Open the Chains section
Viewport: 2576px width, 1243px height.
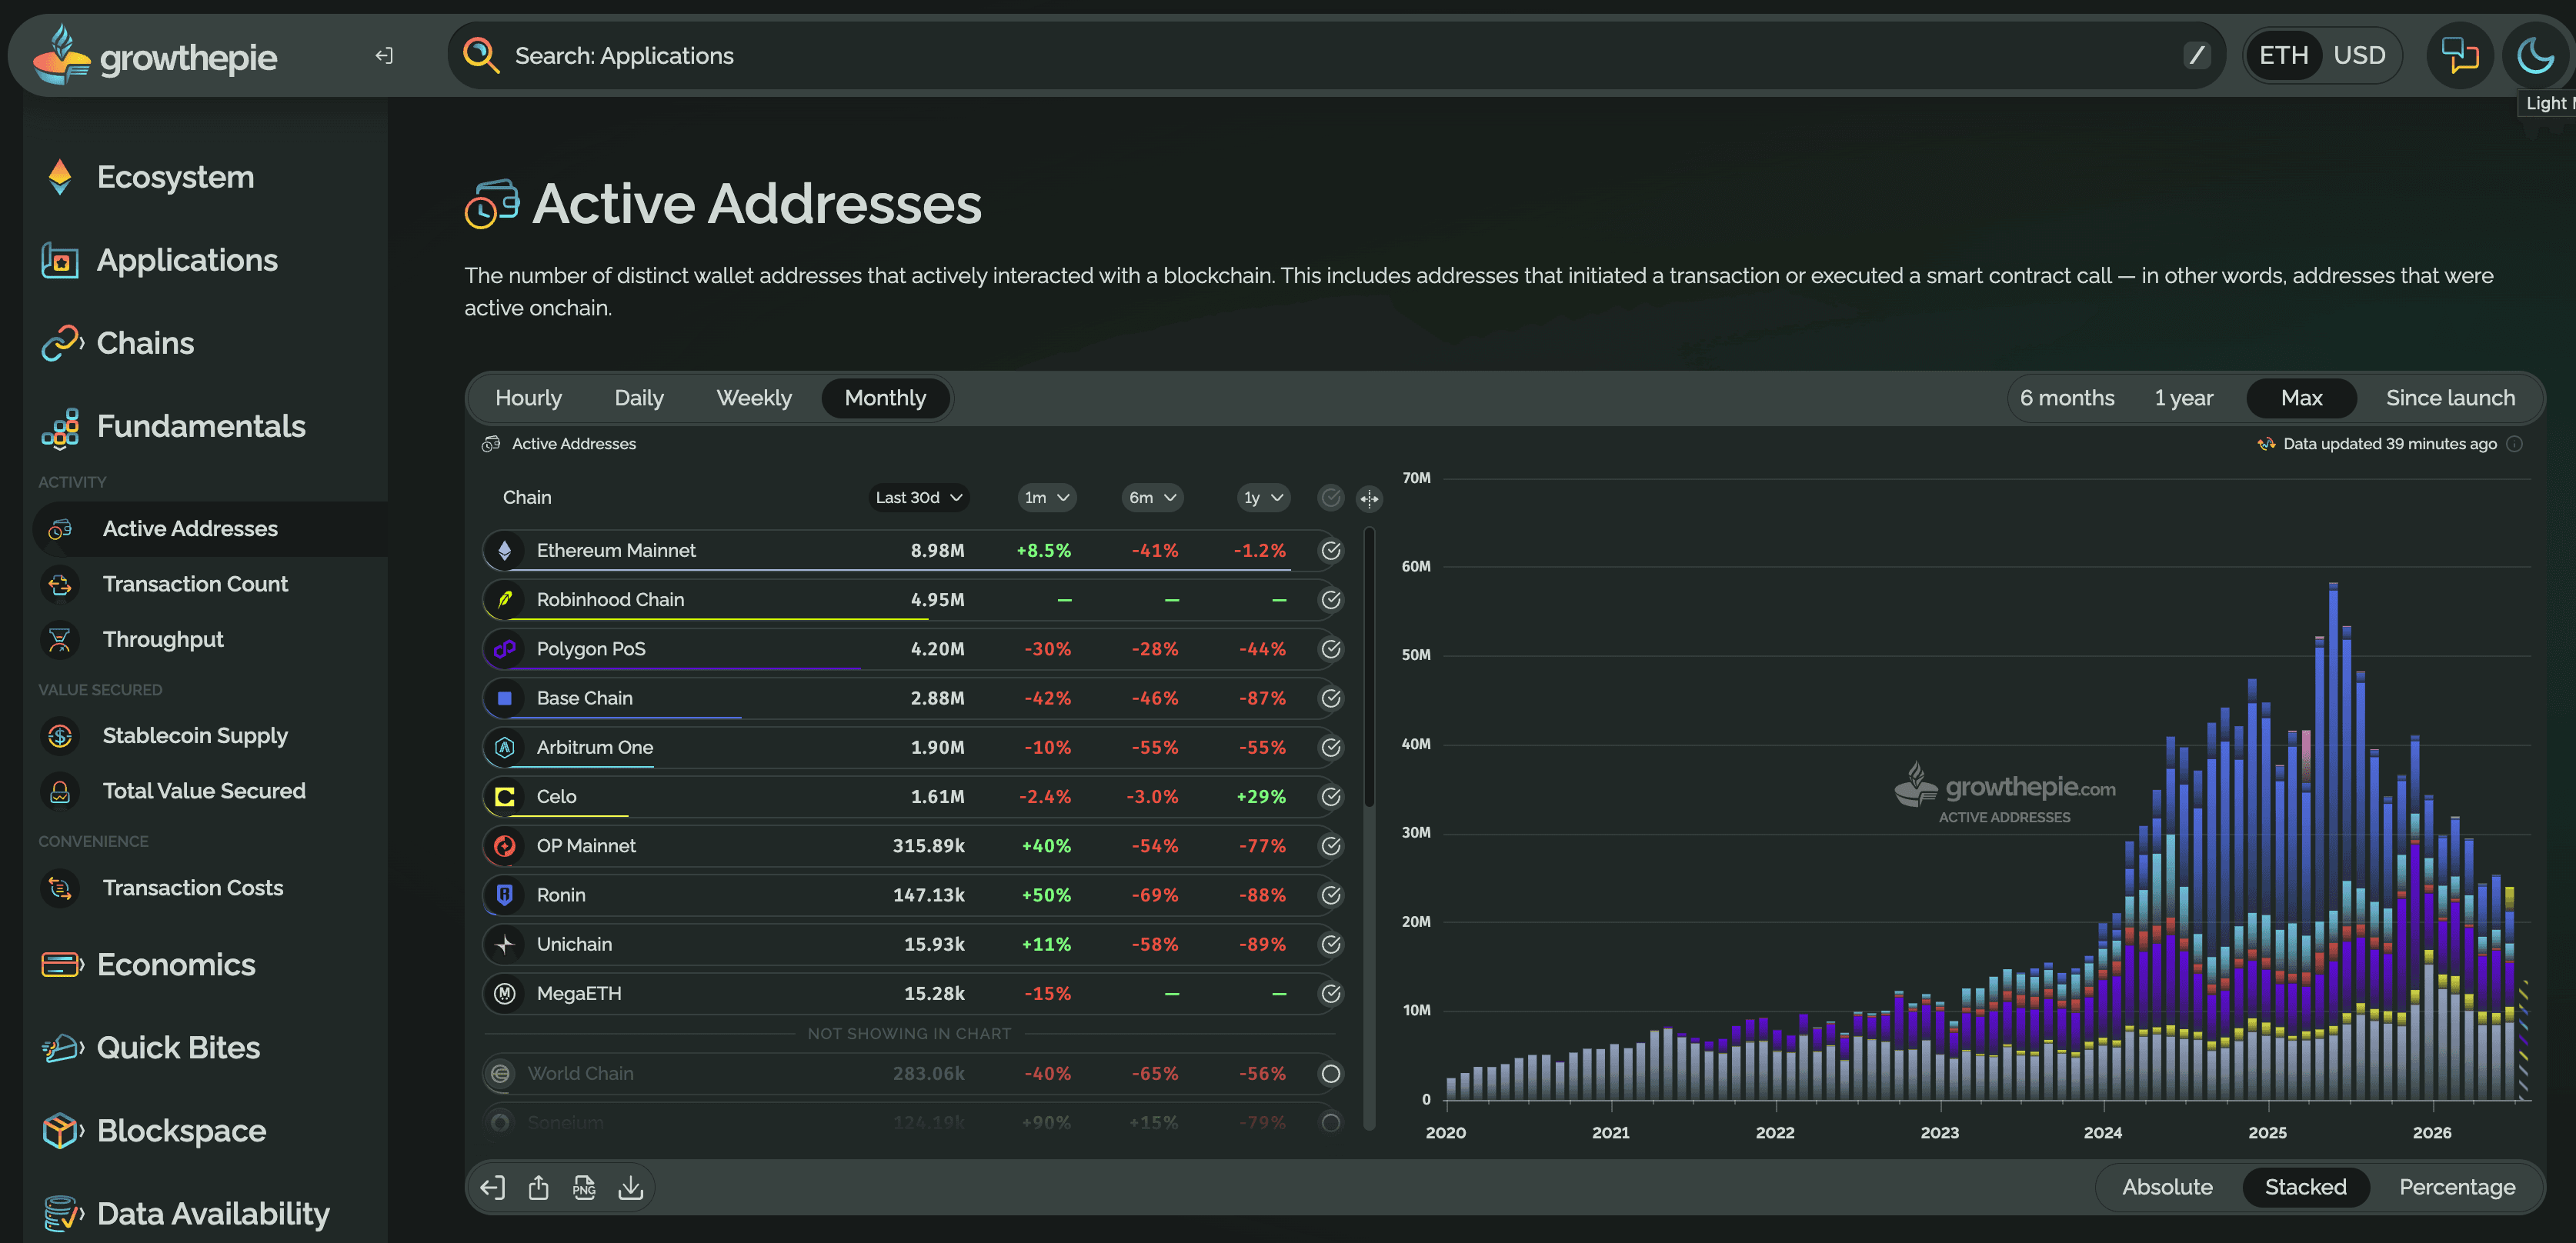tap(145, 343)
